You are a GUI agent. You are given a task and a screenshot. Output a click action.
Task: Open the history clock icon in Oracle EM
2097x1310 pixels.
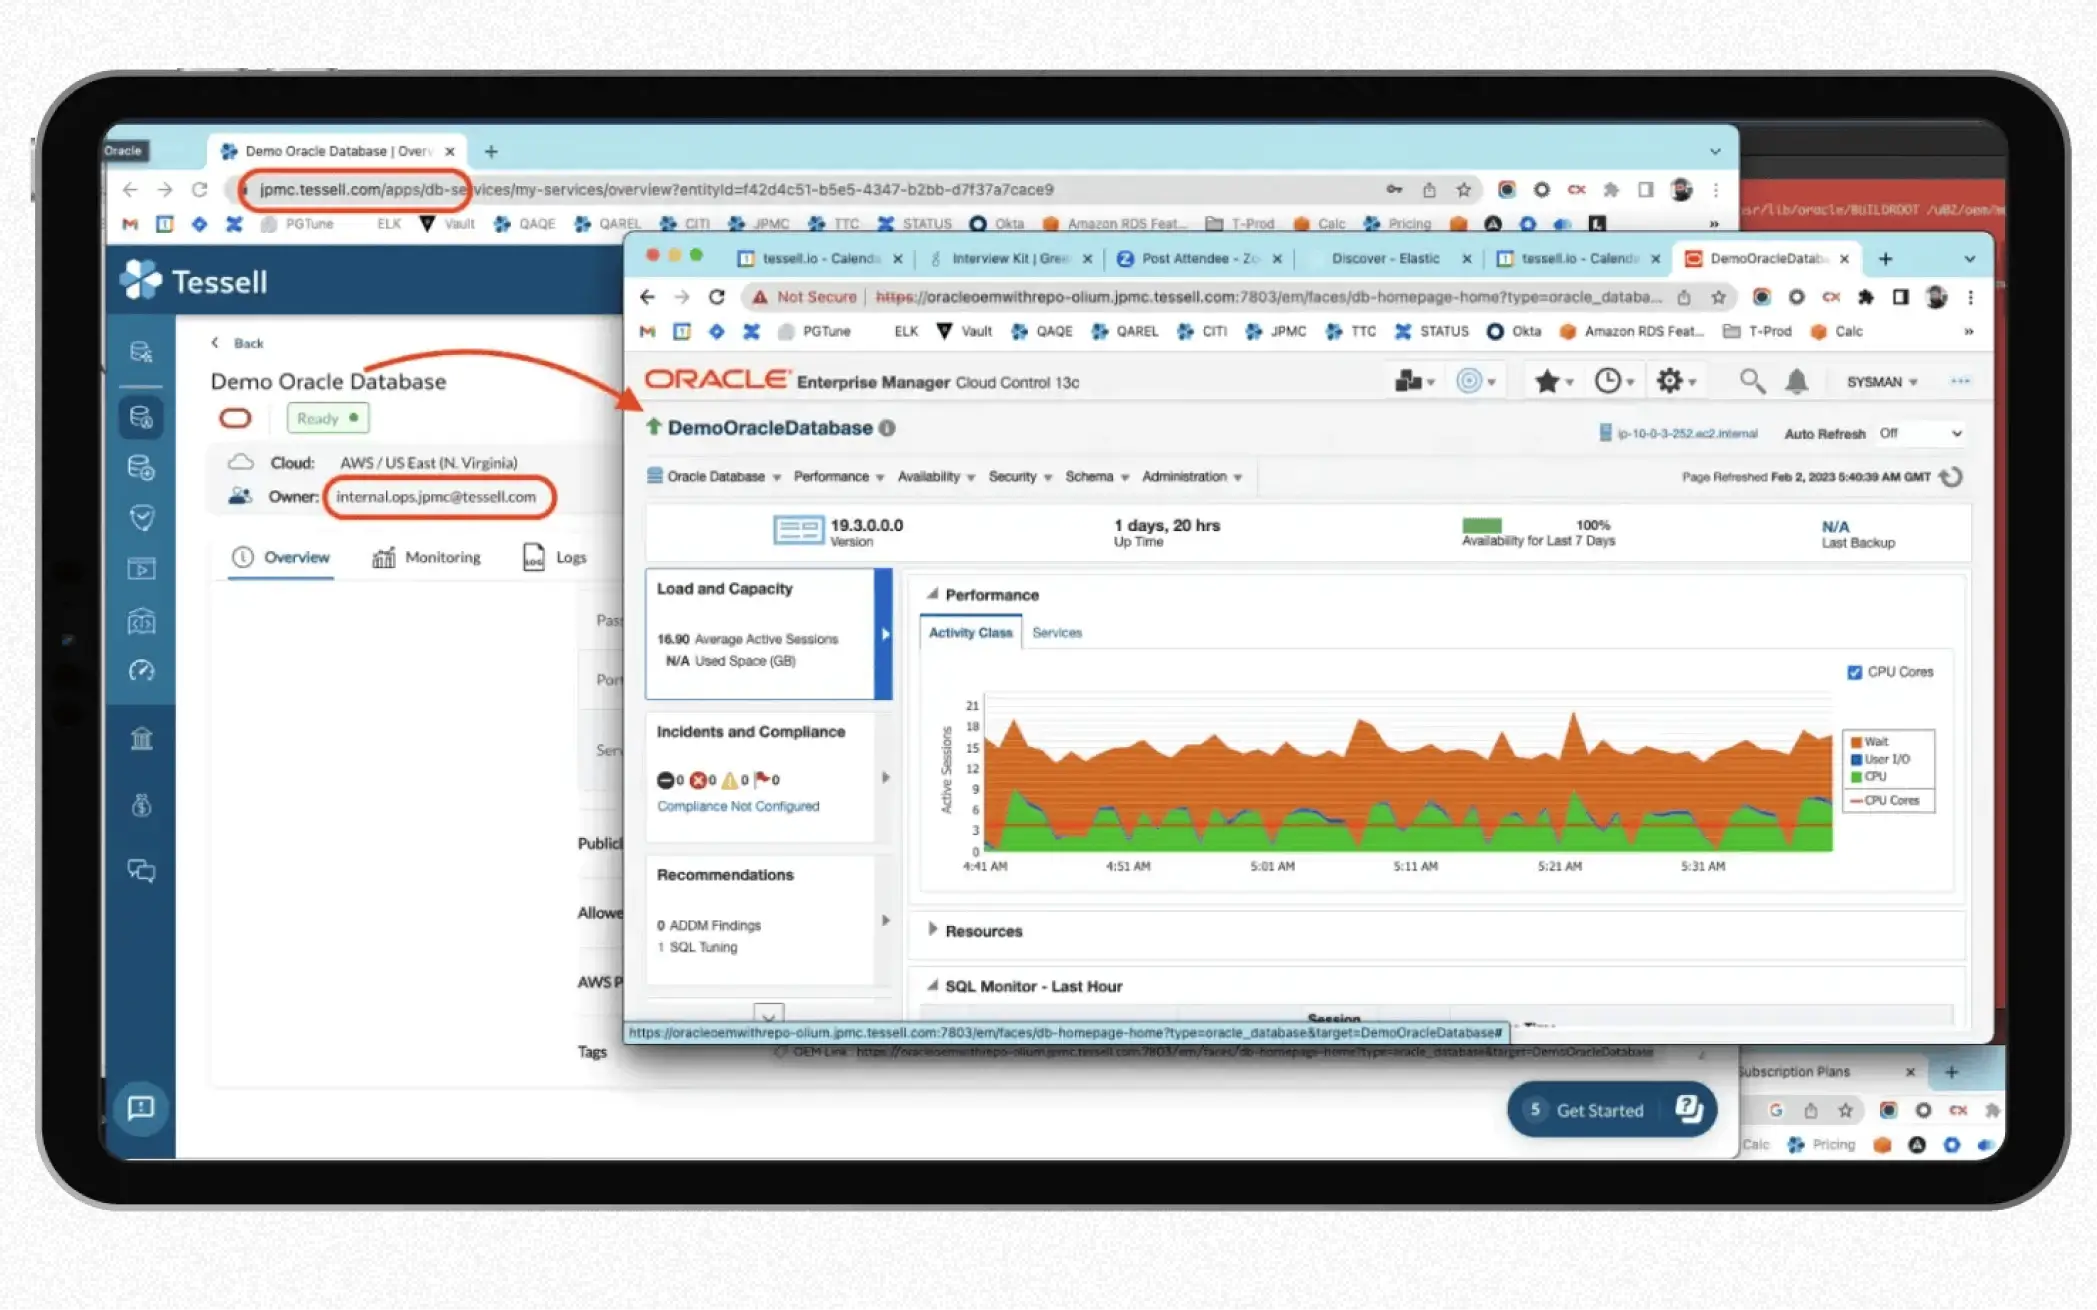pos(1609,381)
